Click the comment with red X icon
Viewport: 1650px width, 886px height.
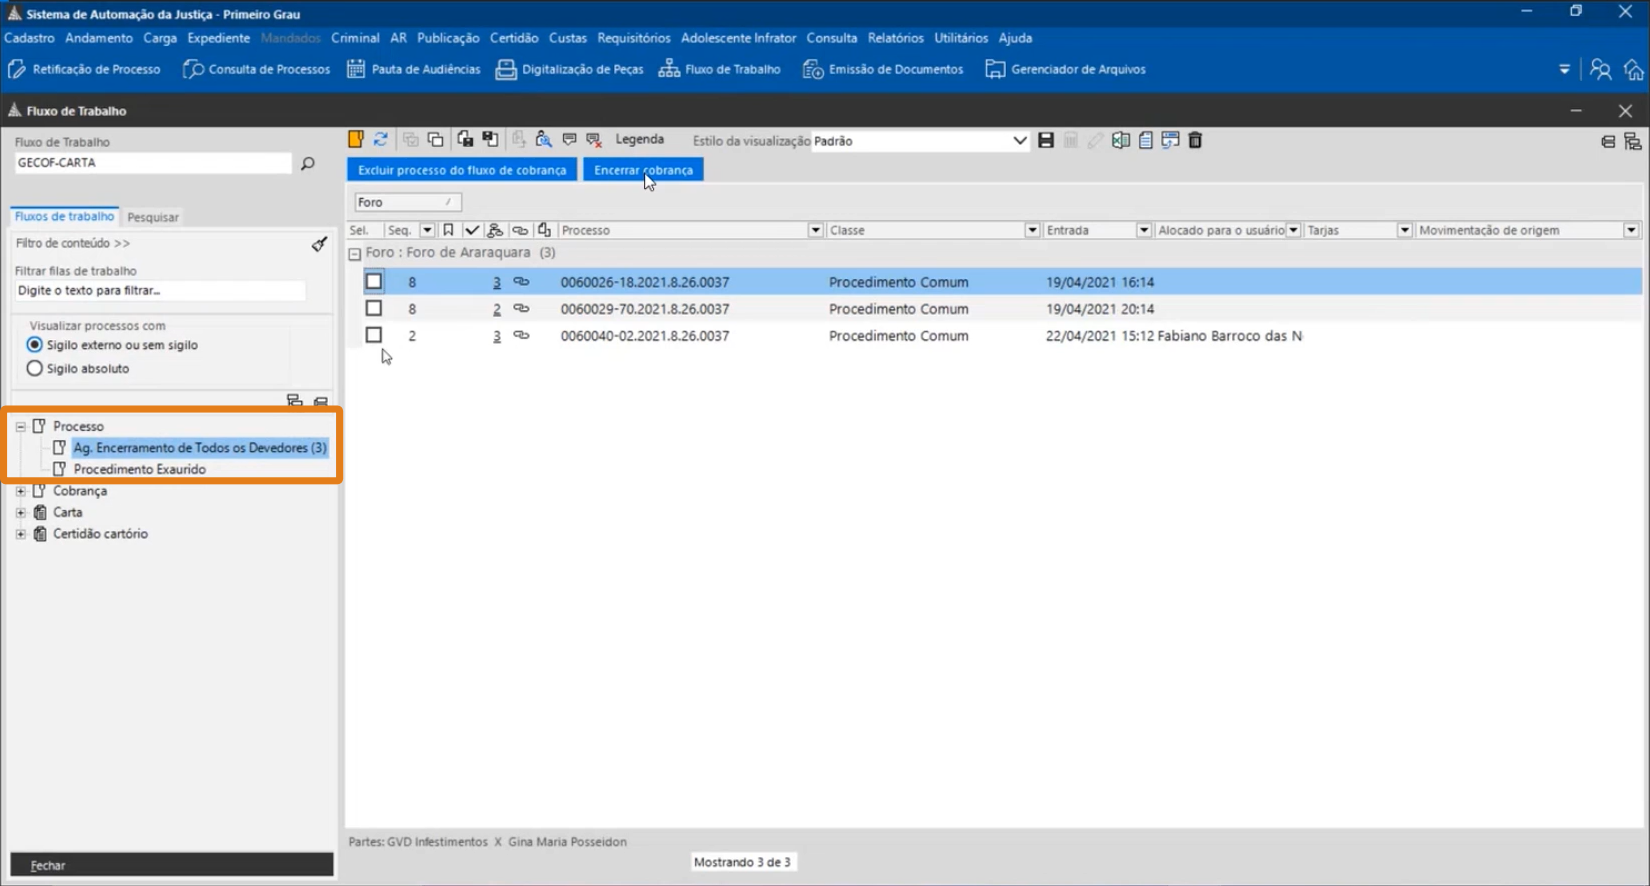(x=594, y=140)
